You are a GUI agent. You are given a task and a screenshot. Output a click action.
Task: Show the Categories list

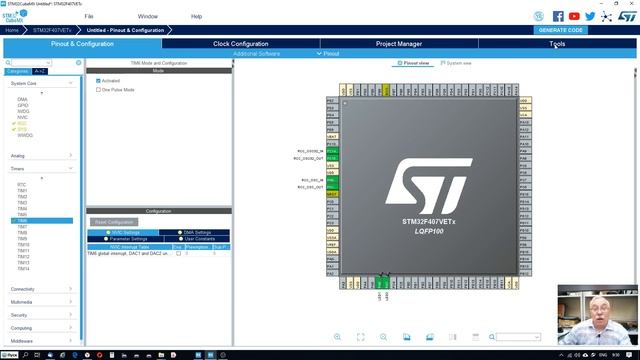(17, 71)
